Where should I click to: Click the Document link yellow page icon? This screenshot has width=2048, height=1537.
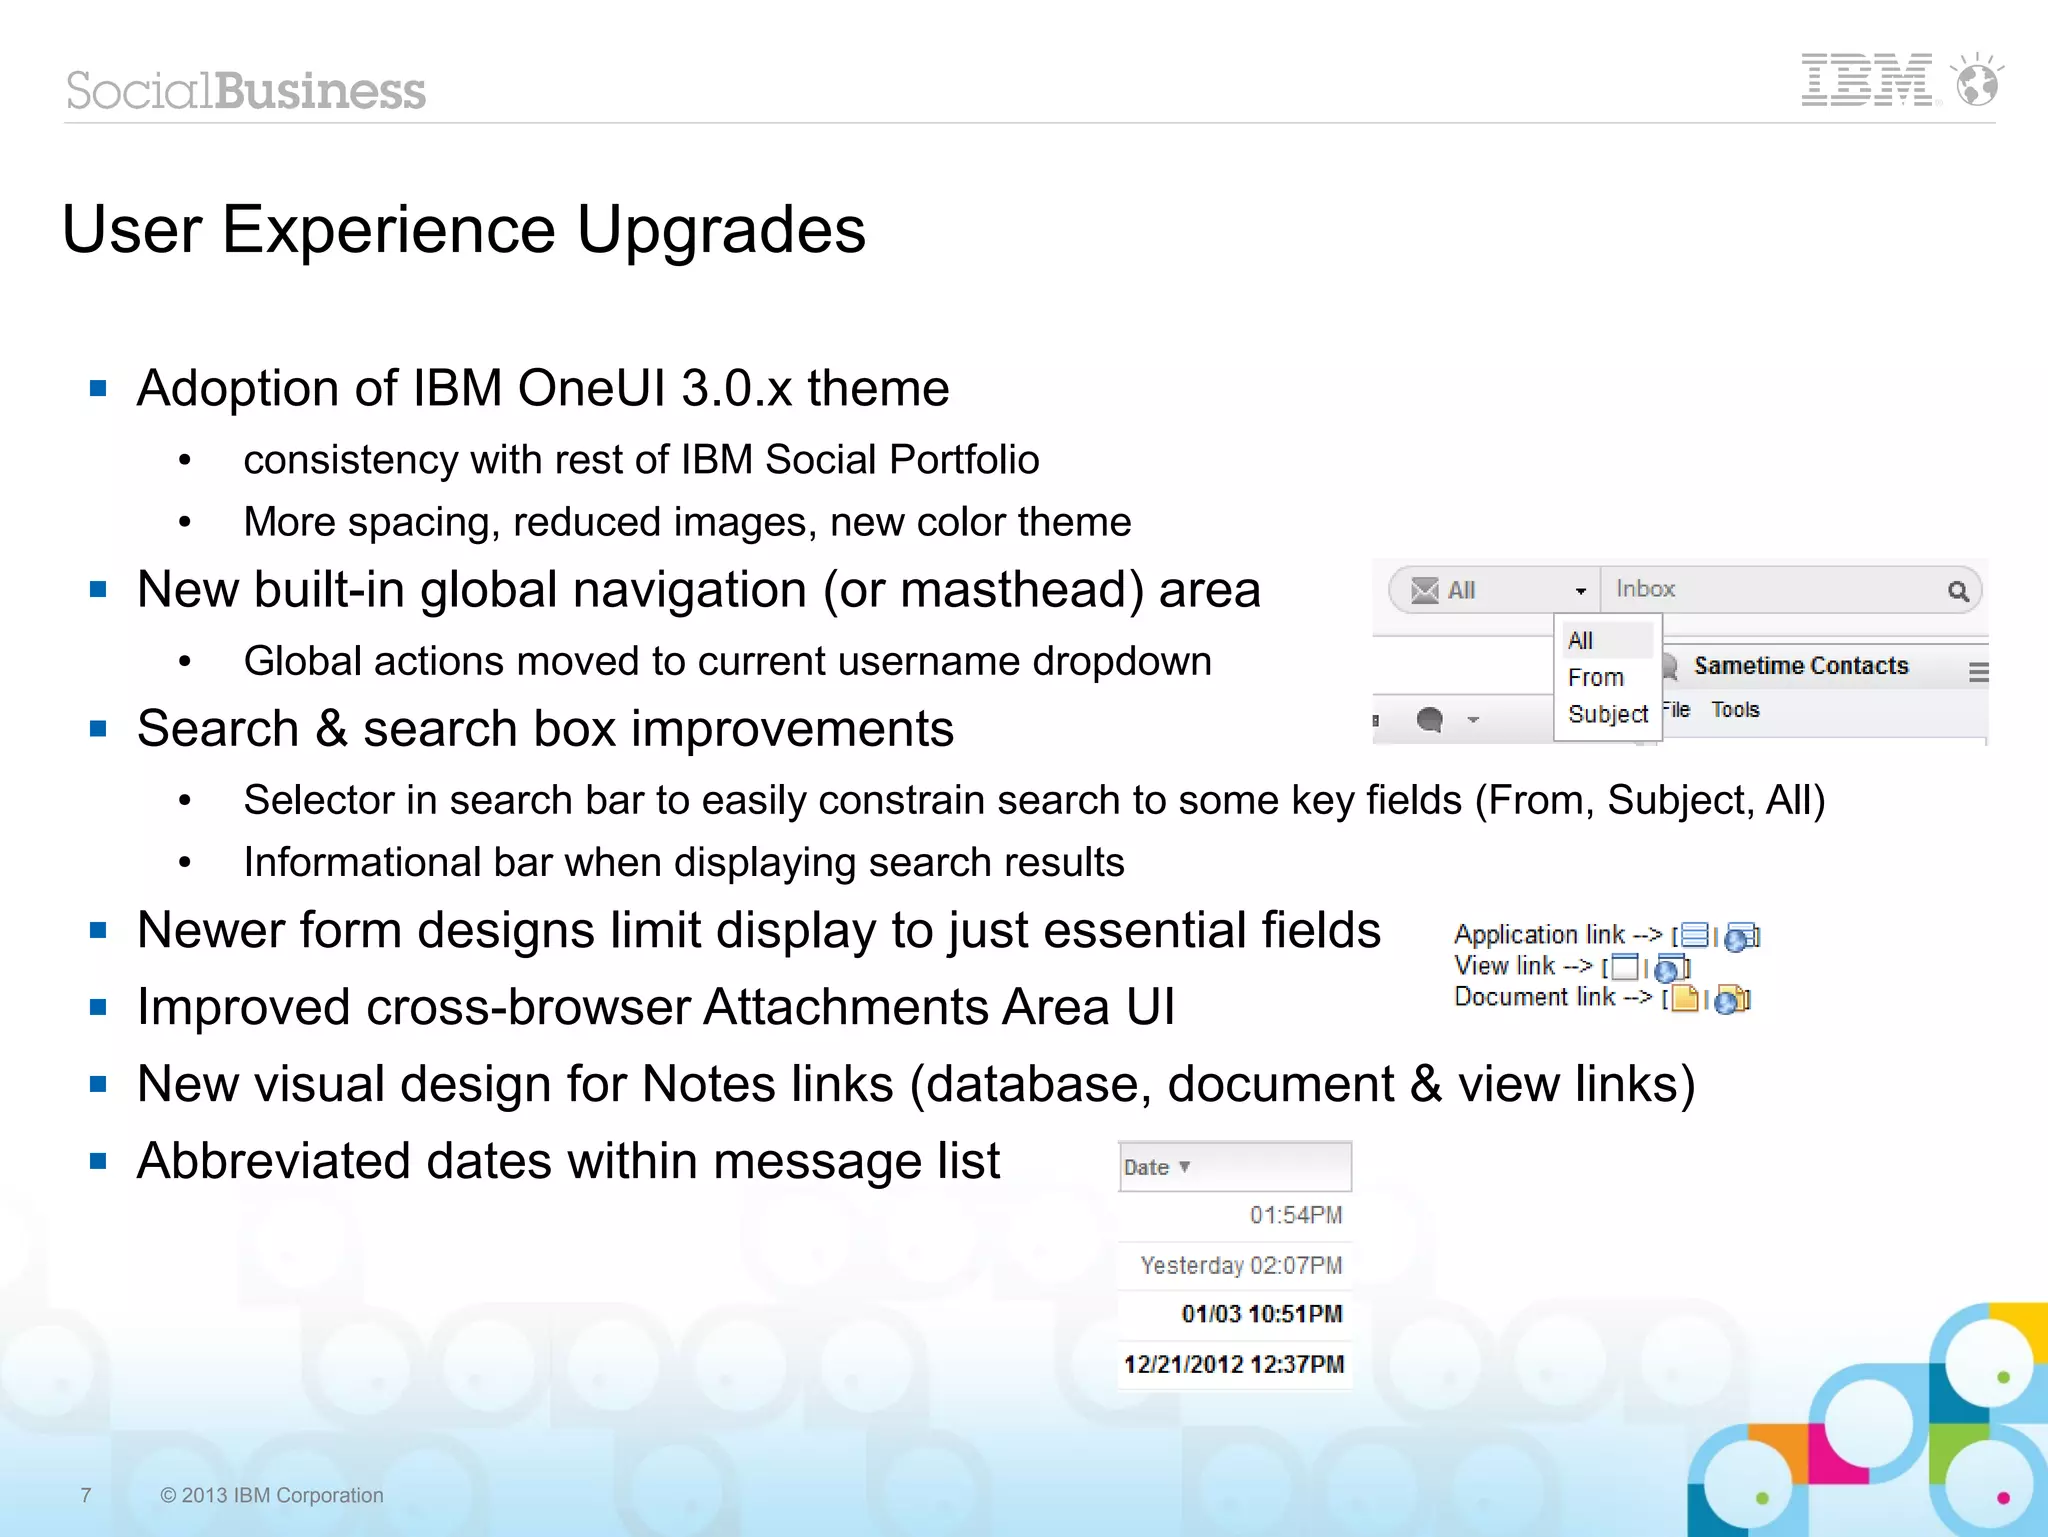[1685, 998]
